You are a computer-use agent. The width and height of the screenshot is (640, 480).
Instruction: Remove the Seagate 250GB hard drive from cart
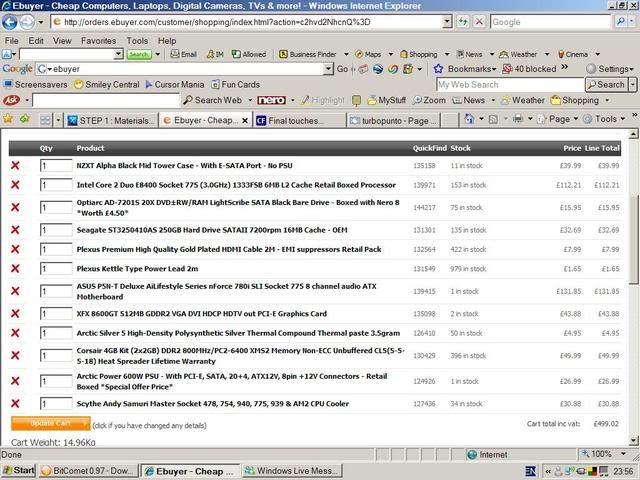tap(15, 230)
